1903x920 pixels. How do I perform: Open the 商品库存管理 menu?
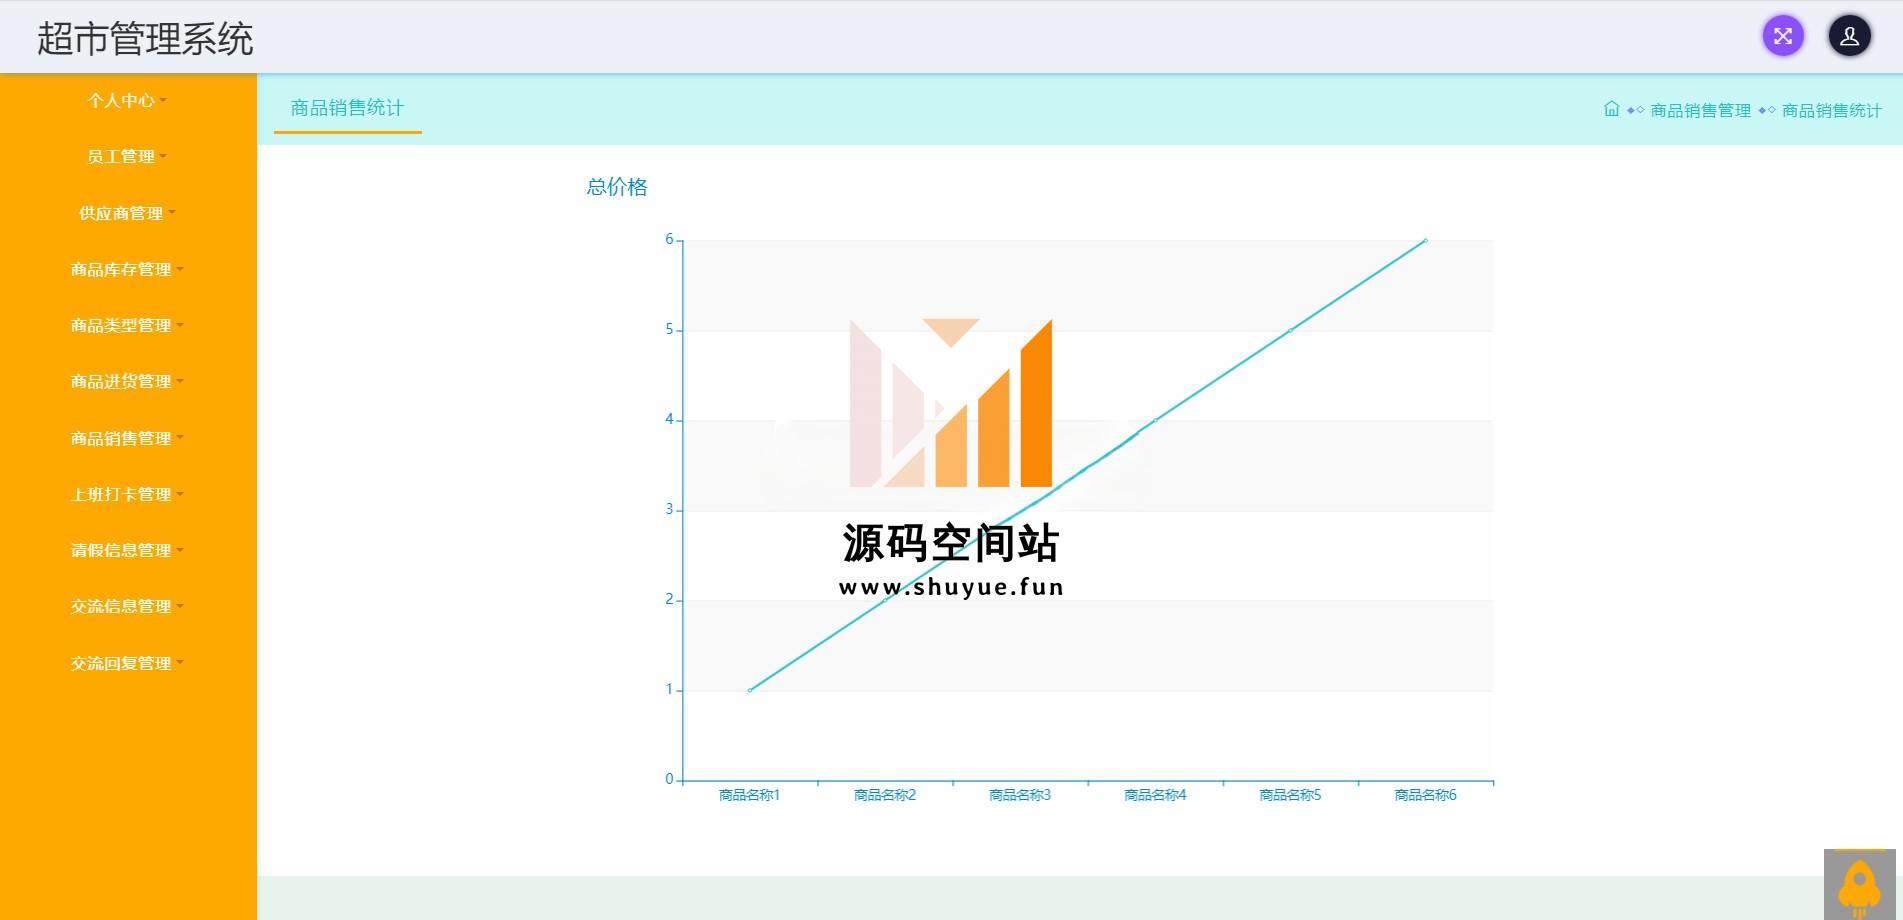[126, 270]
